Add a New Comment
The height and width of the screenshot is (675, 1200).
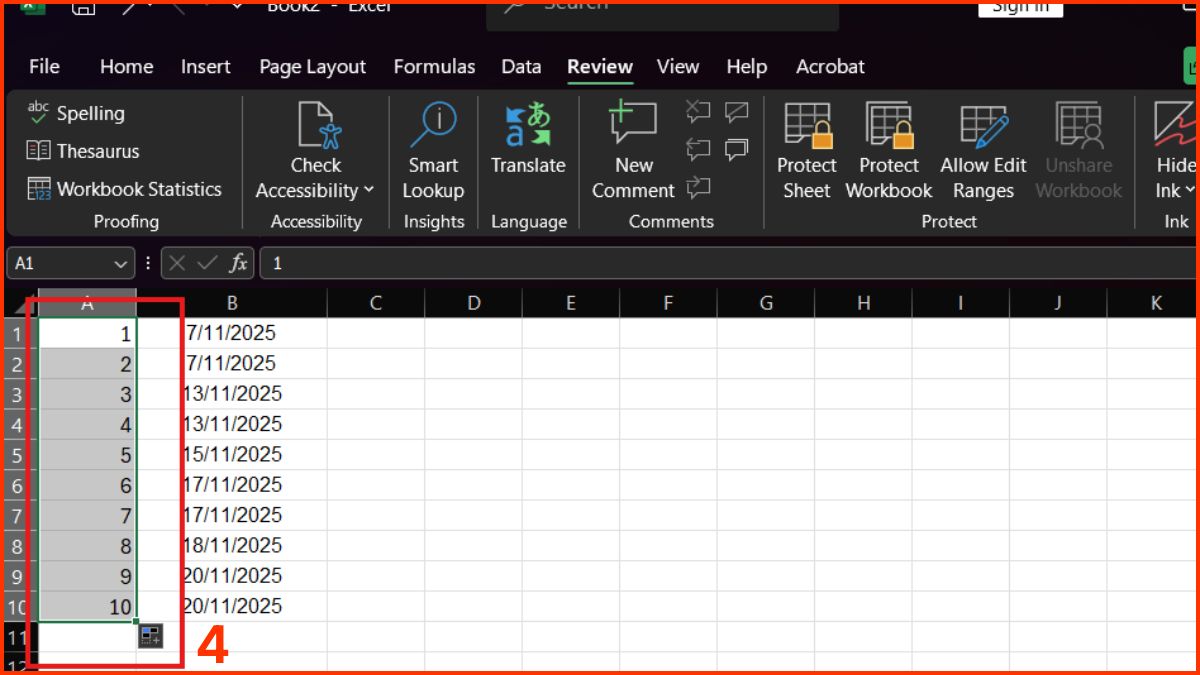[633, 150]
